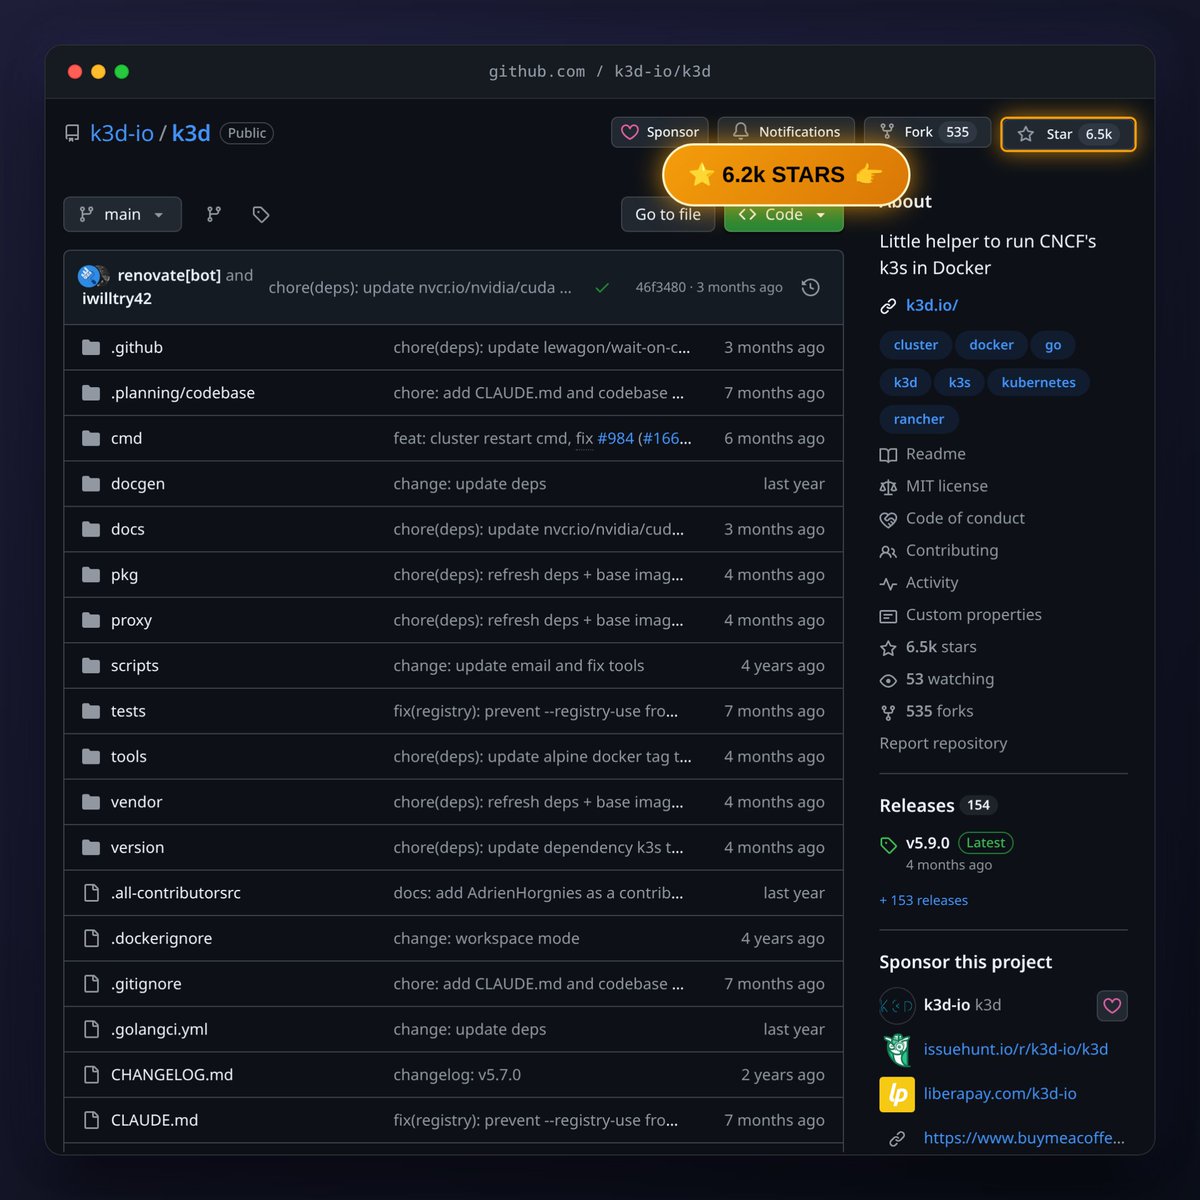Click the Liberapay logo icon

pyautogui.click(x=897, y=1094)
